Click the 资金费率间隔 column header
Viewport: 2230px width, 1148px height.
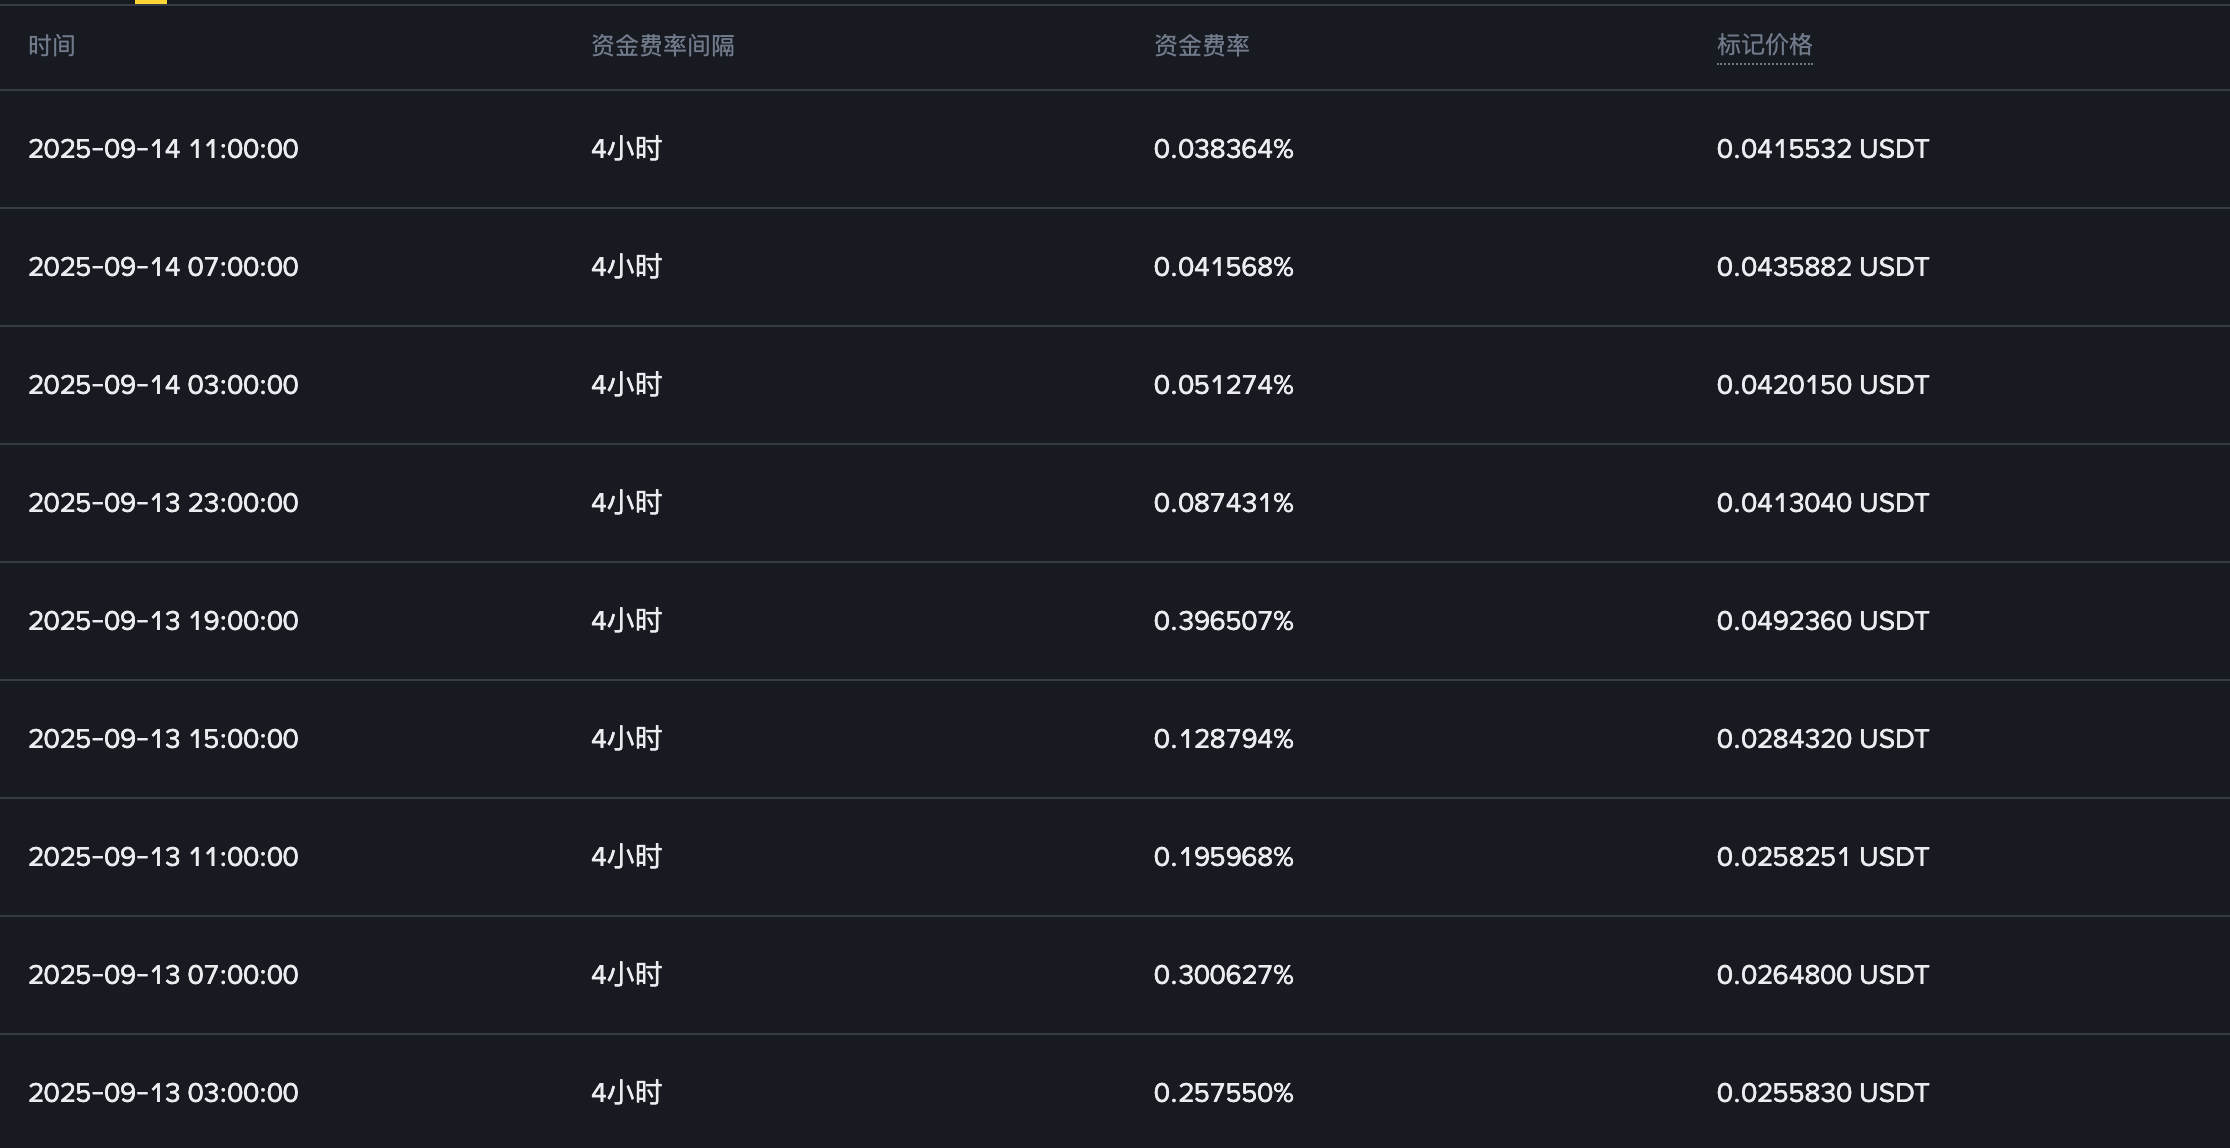click(x=662, y=46)
